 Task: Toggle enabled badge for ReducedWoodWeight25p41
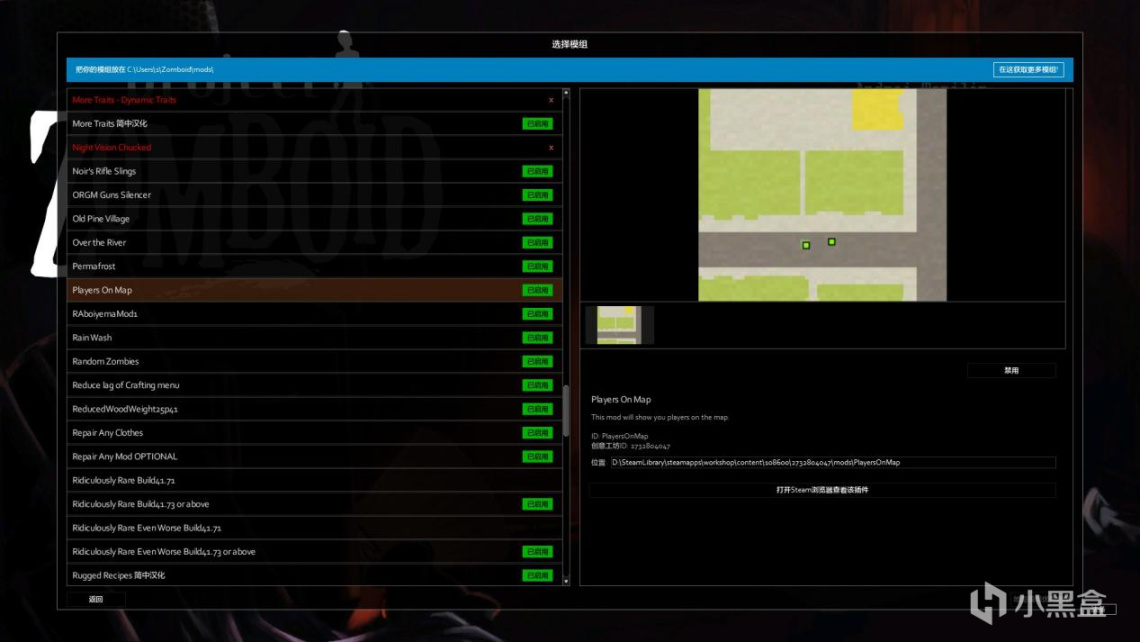pos(537,409)
